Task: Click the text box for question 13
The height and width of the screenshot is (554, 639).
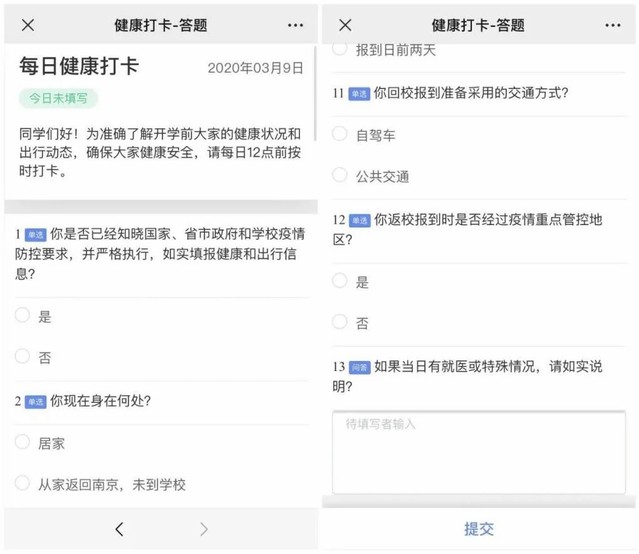Action: [479, 452]
